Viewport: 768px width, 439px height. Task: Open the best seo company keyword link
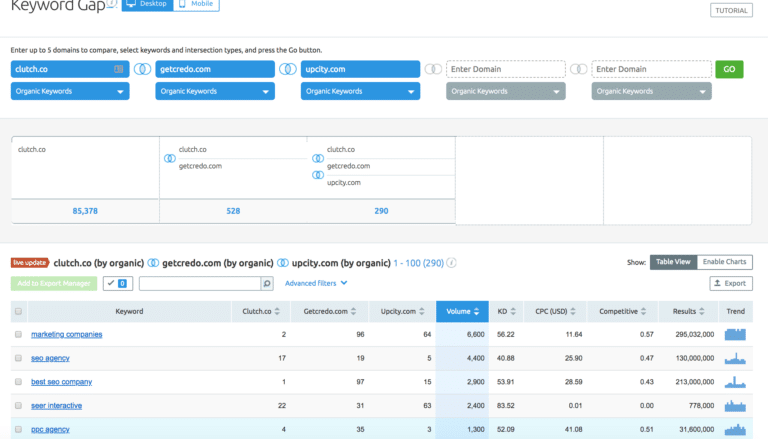tap(62, 382)
